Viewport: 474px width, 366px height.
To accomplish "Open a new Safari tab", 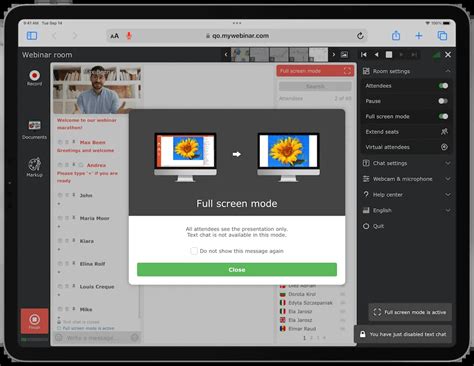I will [x=419, y=36].
